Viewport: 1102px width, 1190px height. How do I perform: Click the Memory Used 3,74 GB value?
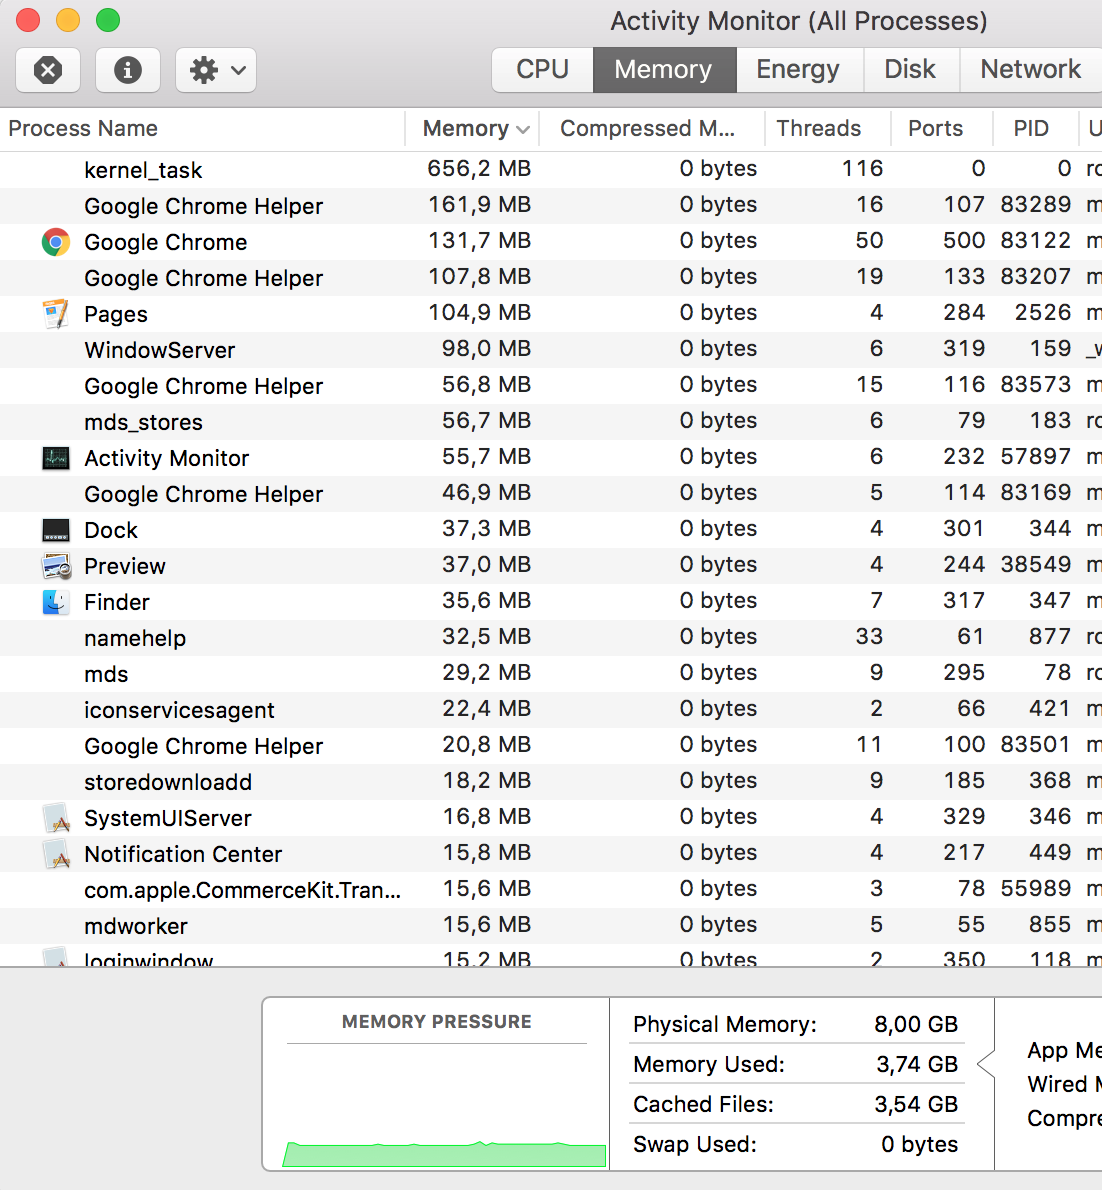pyautogui.click(x=917, y=1065)
